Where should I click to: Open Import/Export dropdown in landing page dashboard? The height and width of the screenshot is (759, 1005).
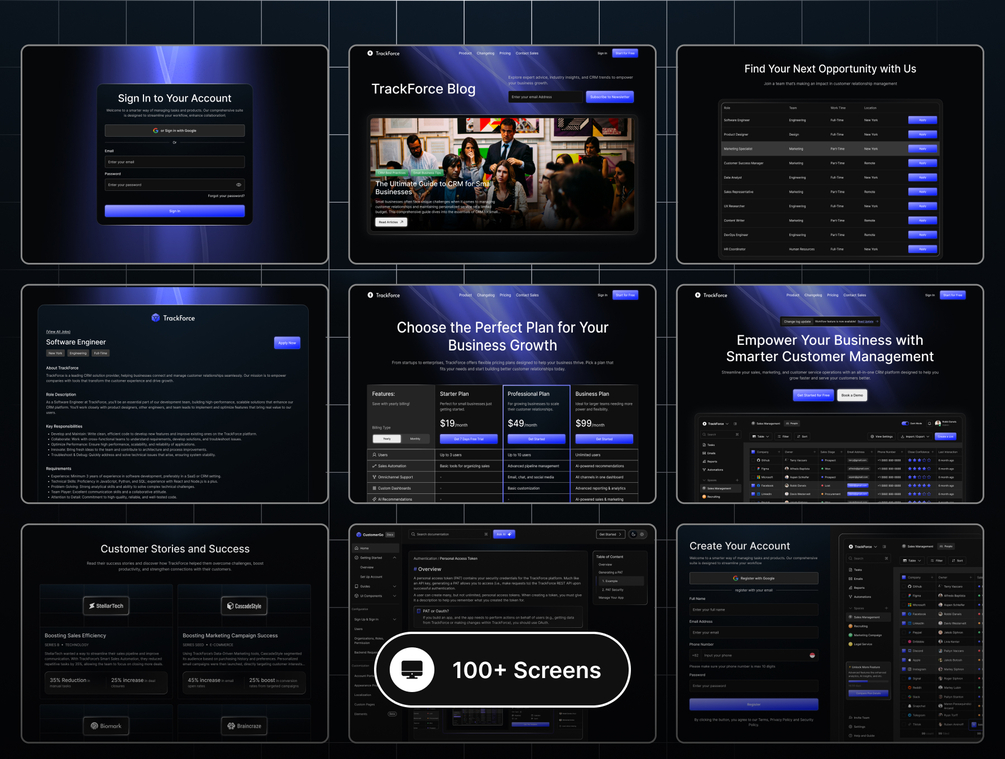914,436
